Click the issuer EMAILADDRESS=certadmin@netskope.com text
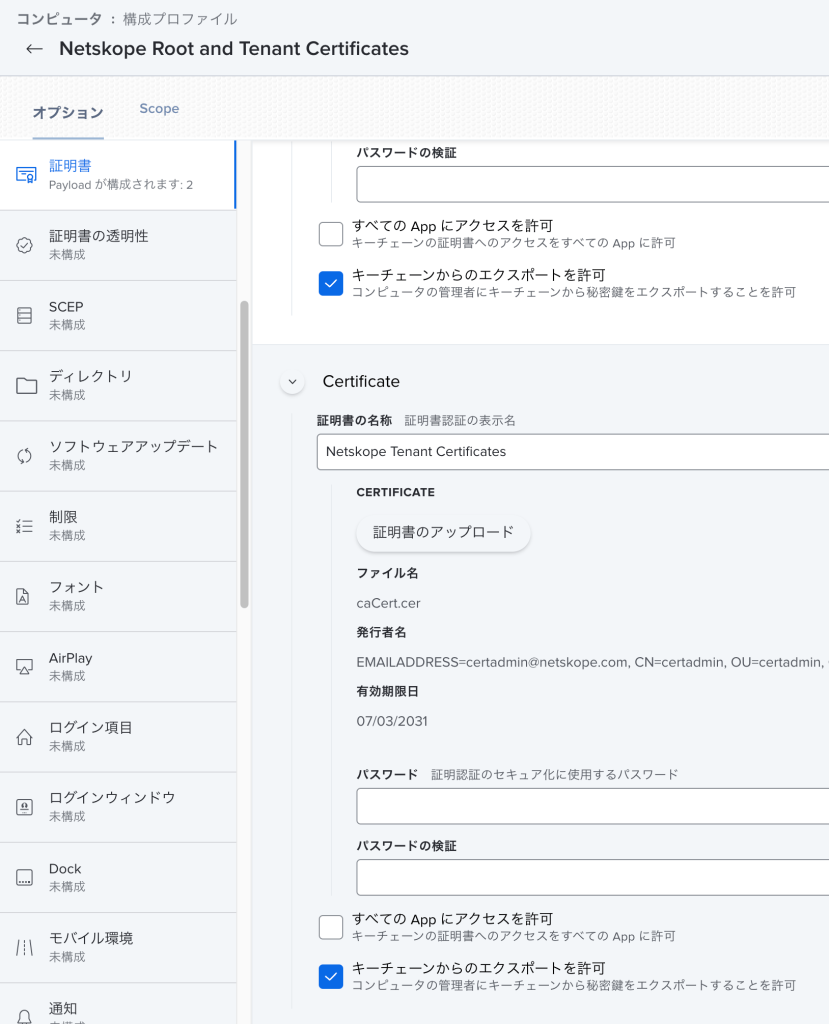The width and height of the screenshot is (829, 1024). tap(492, 662)
